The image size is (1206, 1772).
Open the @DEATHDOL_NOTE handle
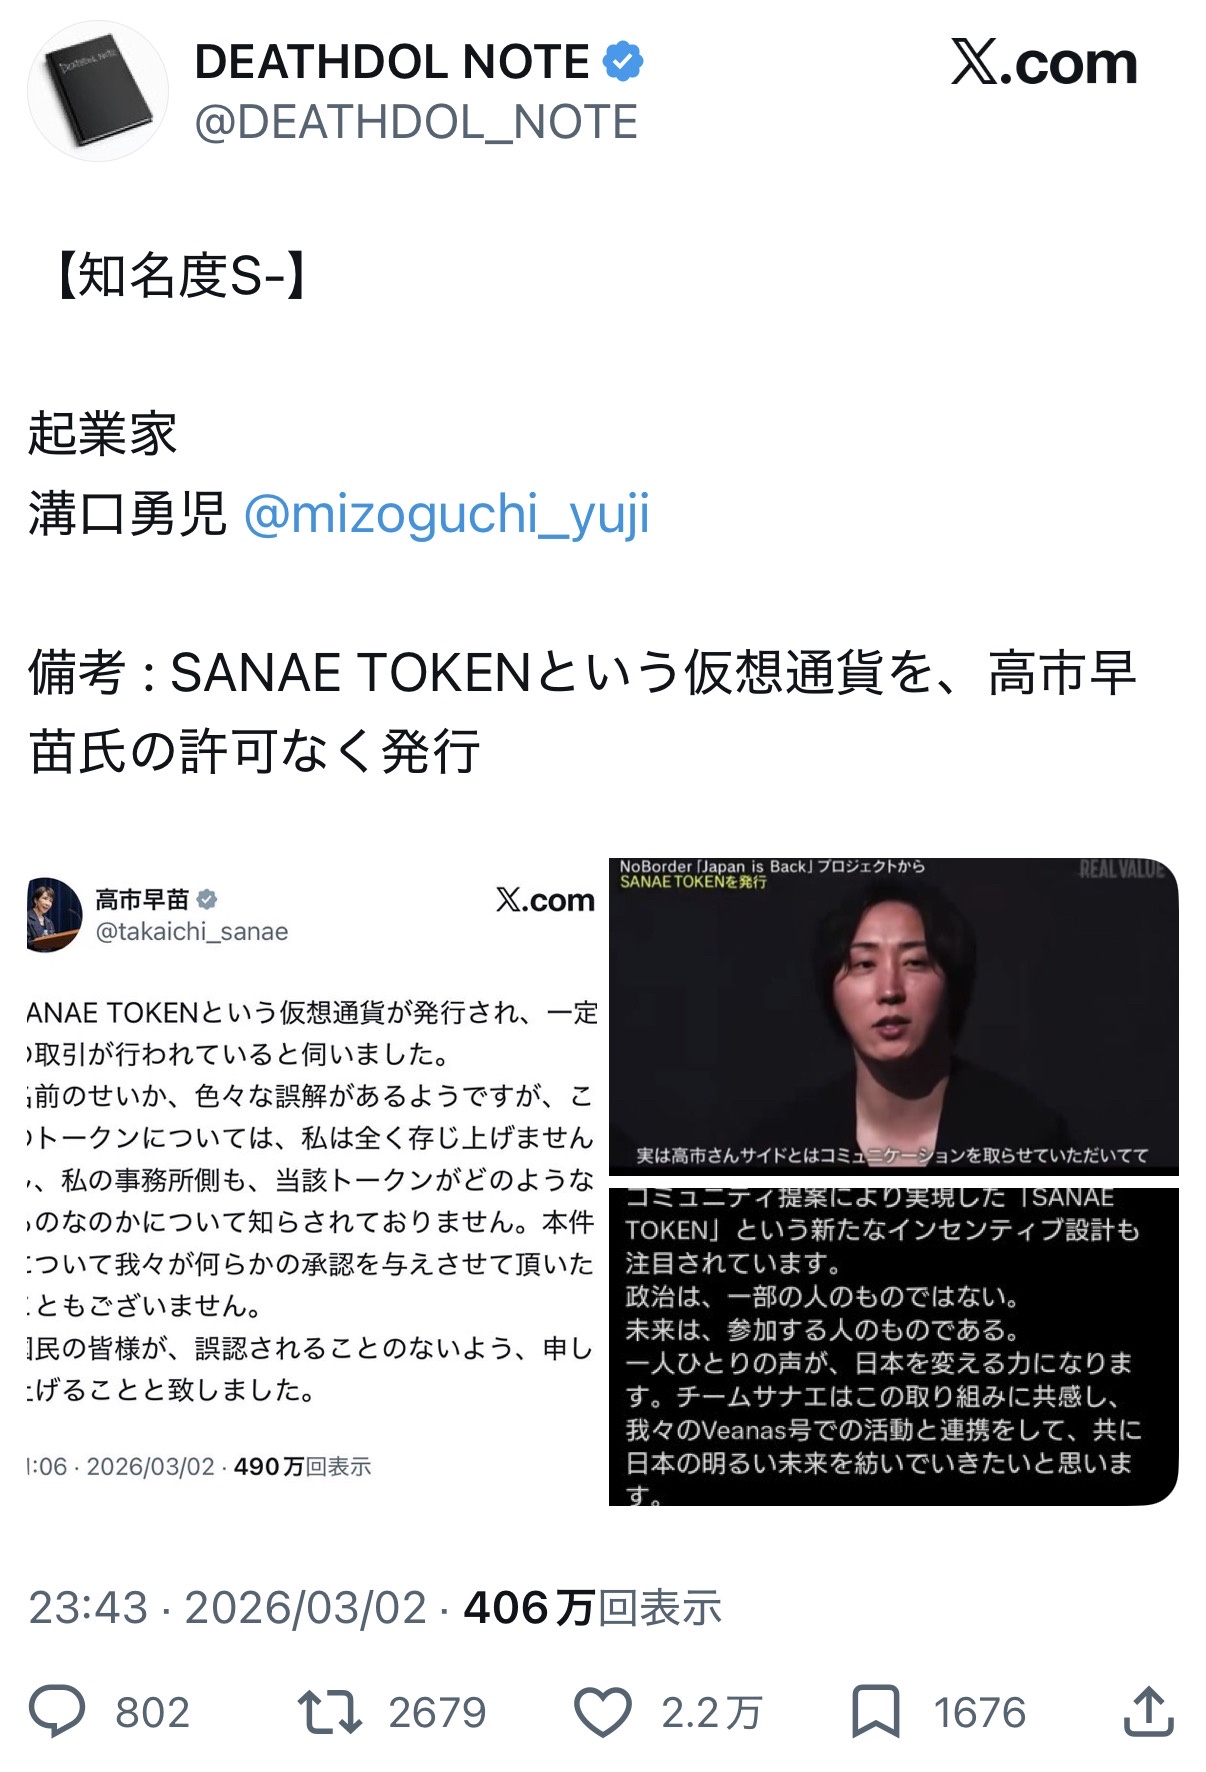point(416,122)
